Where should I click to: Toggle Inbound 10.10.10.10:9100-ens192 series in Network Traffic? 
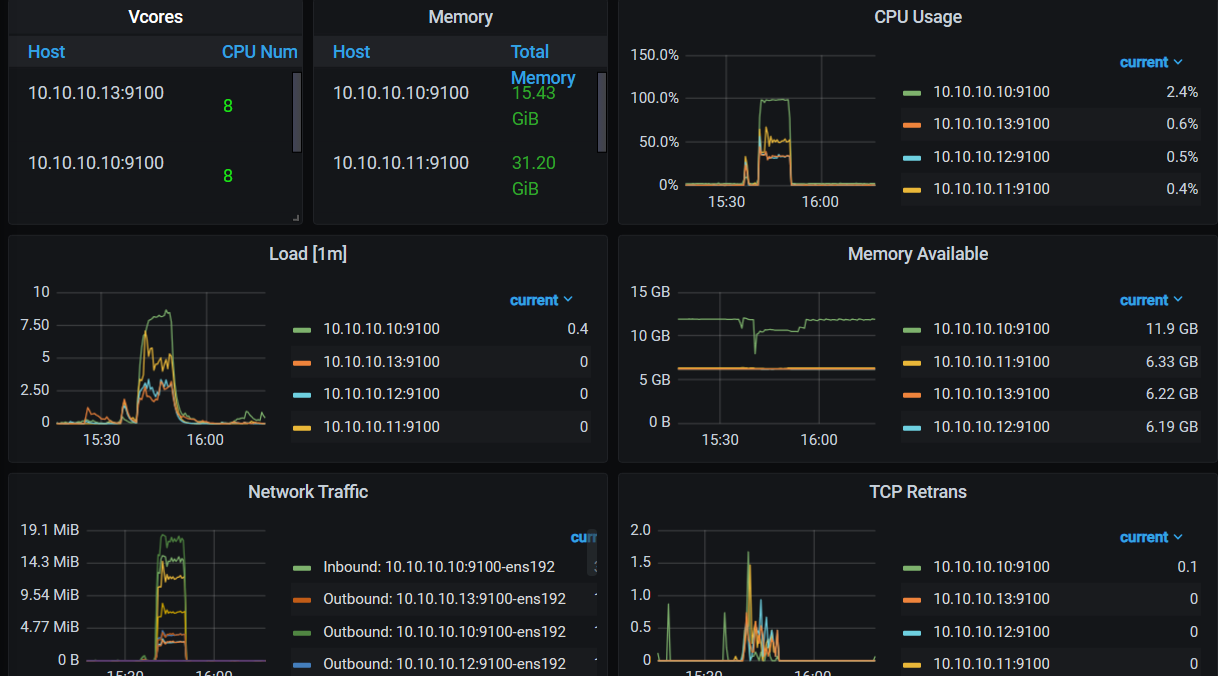438,567
